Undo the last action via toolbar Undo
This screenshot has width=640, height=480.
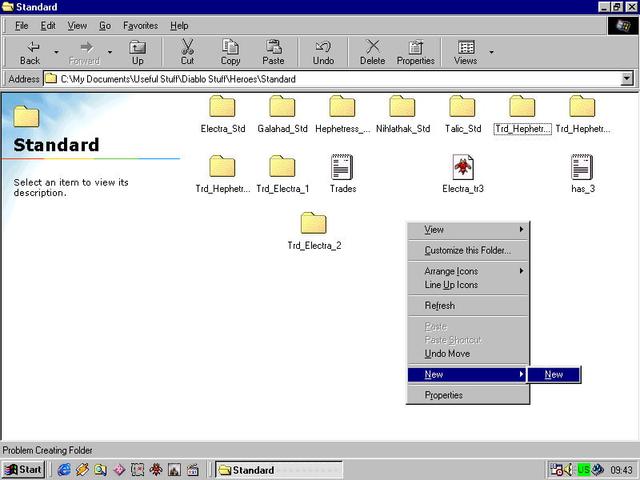tap(323, 52)
